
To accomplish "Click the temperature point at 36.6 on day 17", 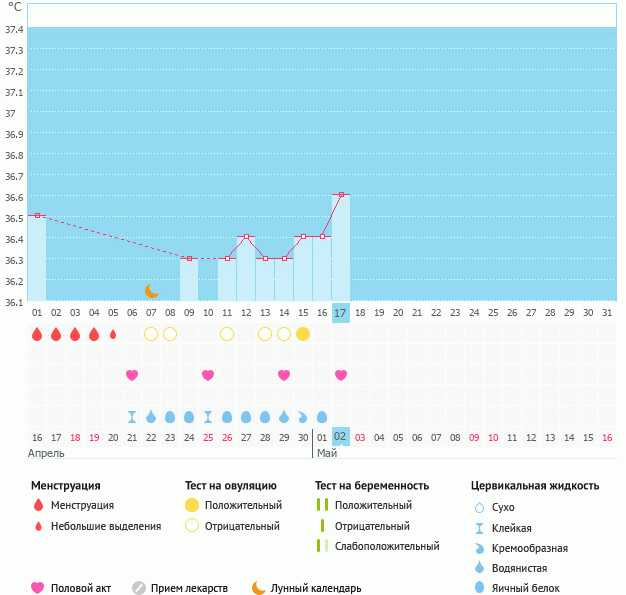I will [x=341, y=194].
